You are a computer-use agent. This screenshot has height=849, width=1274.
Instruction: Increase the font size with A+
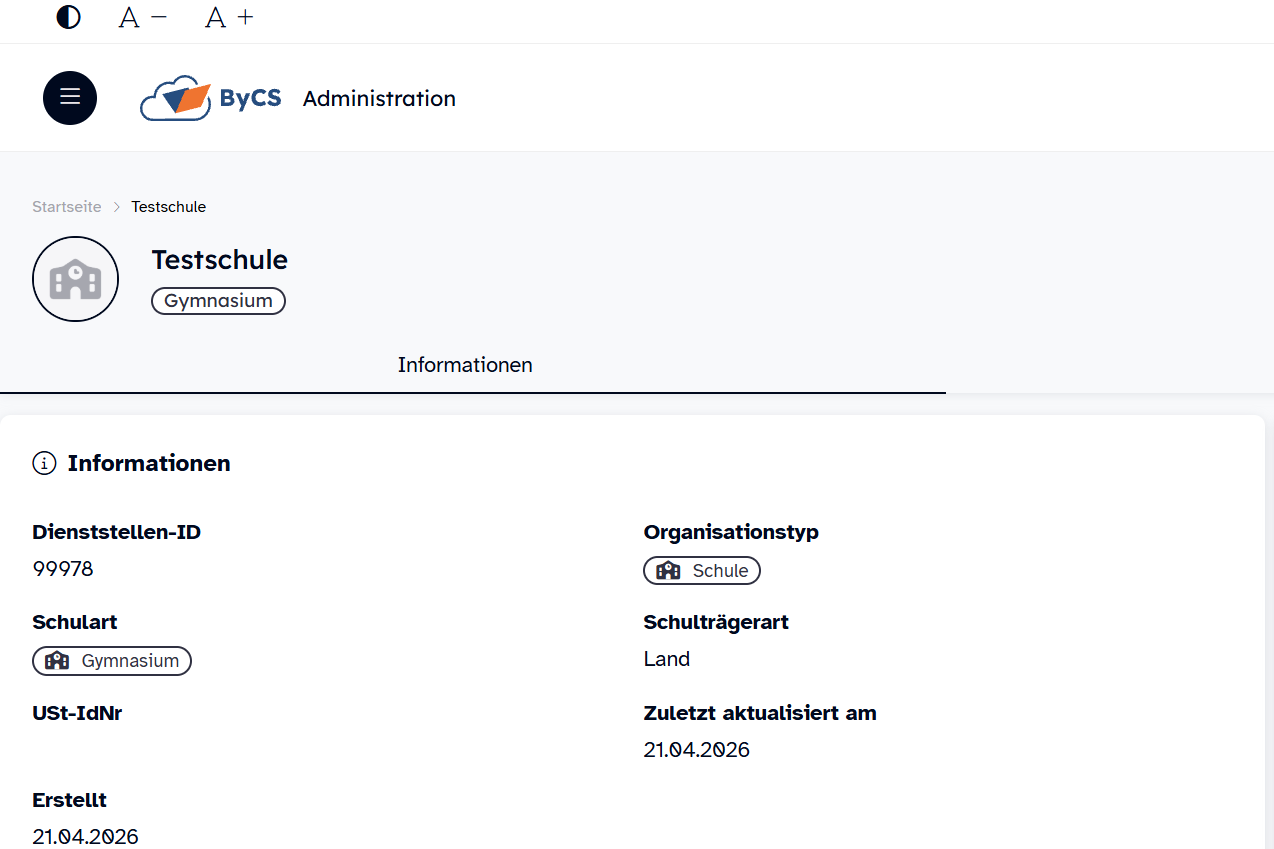[x=228, y=16]
